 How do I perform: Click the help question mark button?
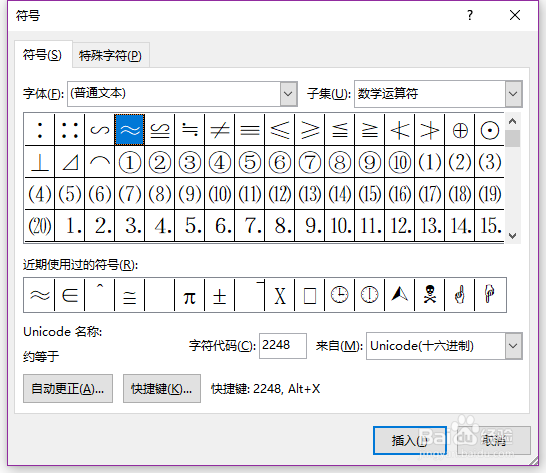pyautogui.click(x=470, y=15)
